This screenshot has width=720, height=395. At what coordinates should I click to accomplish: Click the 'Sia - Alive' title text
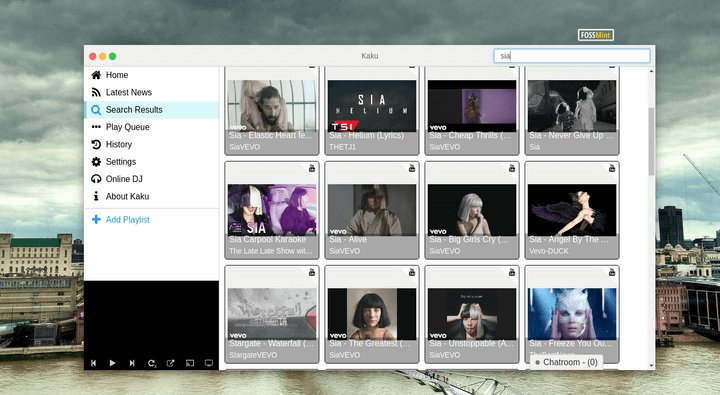pos(348,239)
